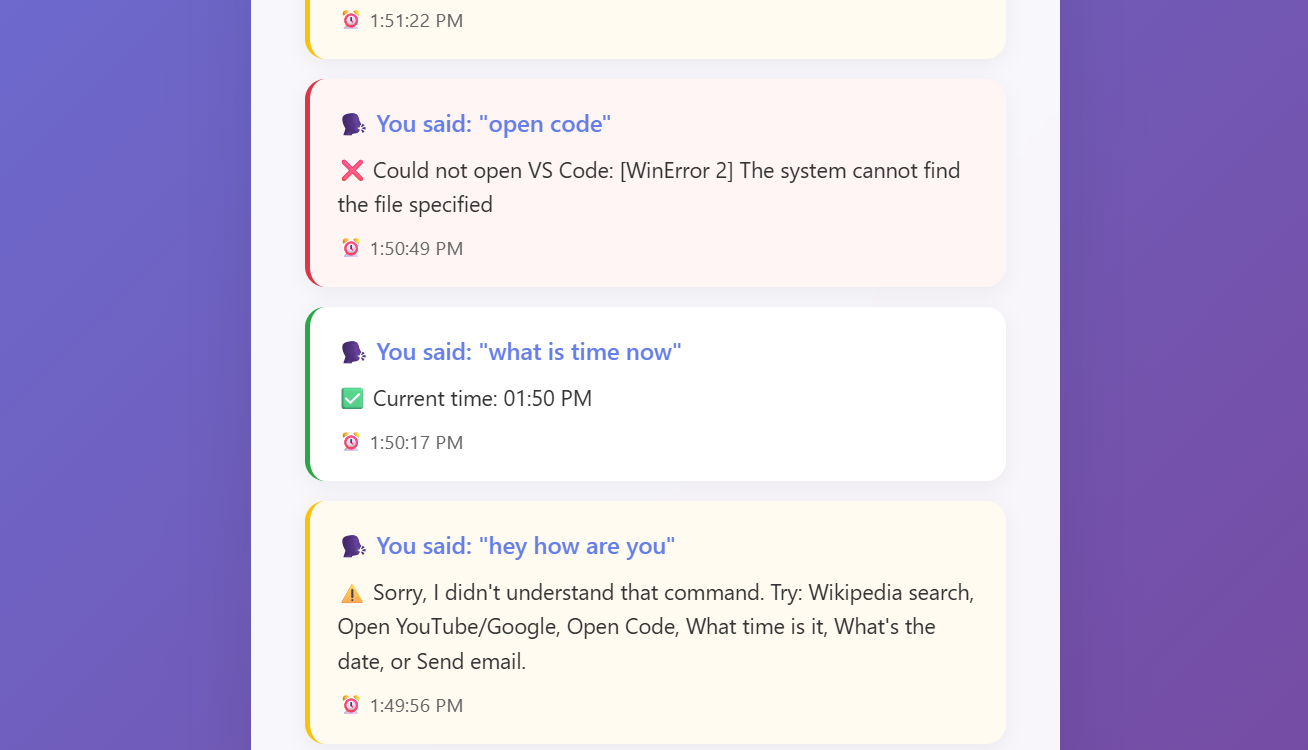The image size is (1308, 750).
Task: Select the You said: "what is time now" heading
Action: click(x=510, y=352)
